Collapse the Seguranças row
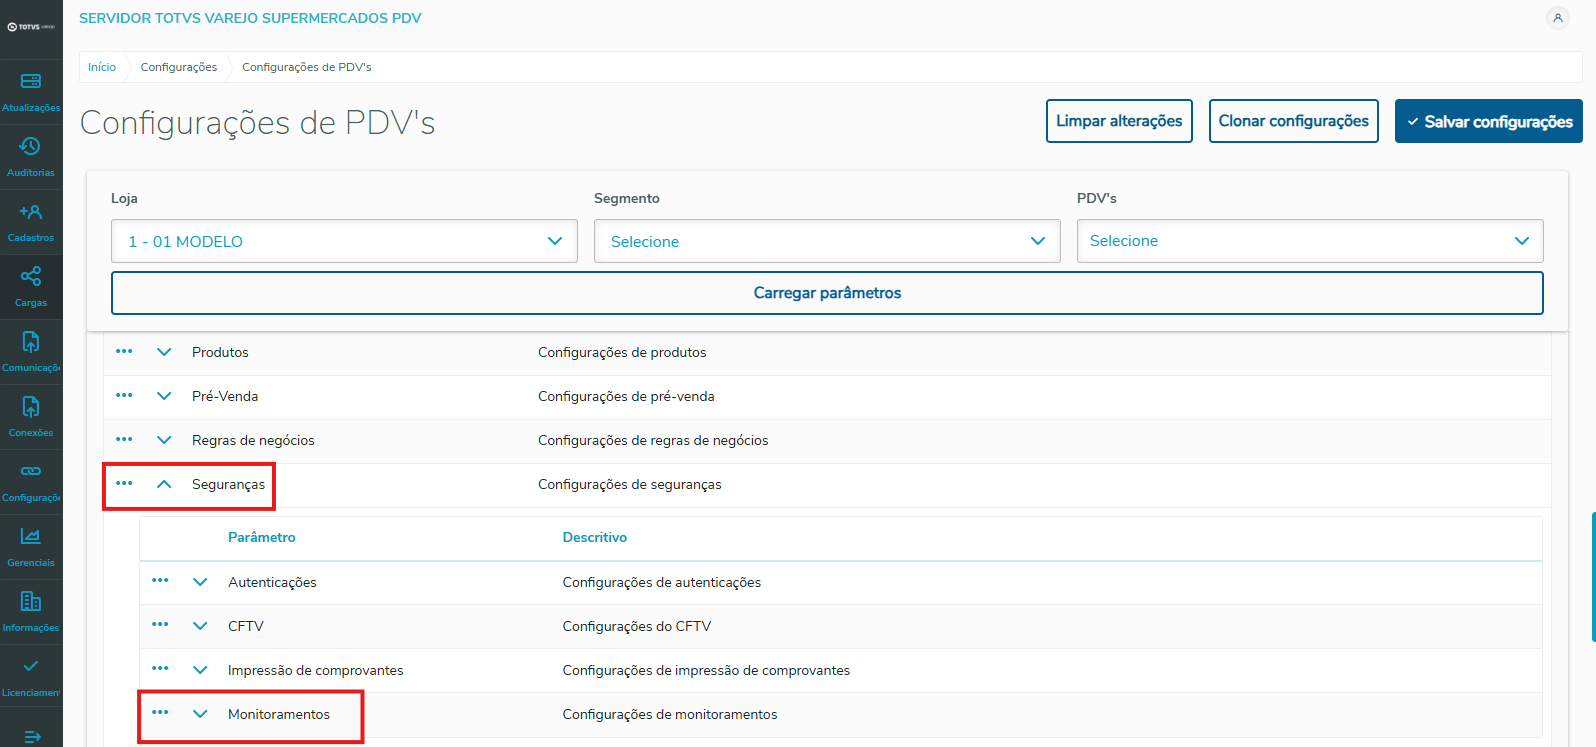Viewport: 1596px width, 747px height. click(164, 484)
